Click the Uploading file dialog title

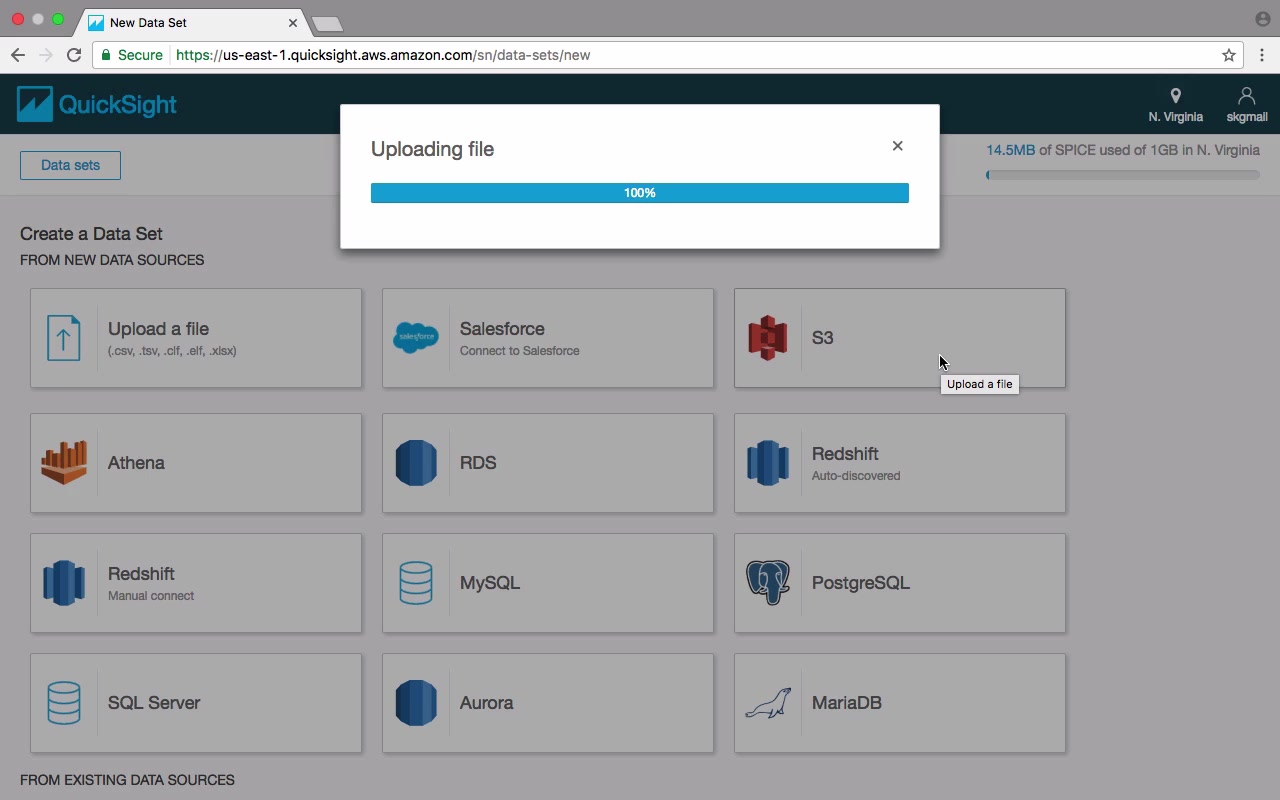[x=432, y=149]
